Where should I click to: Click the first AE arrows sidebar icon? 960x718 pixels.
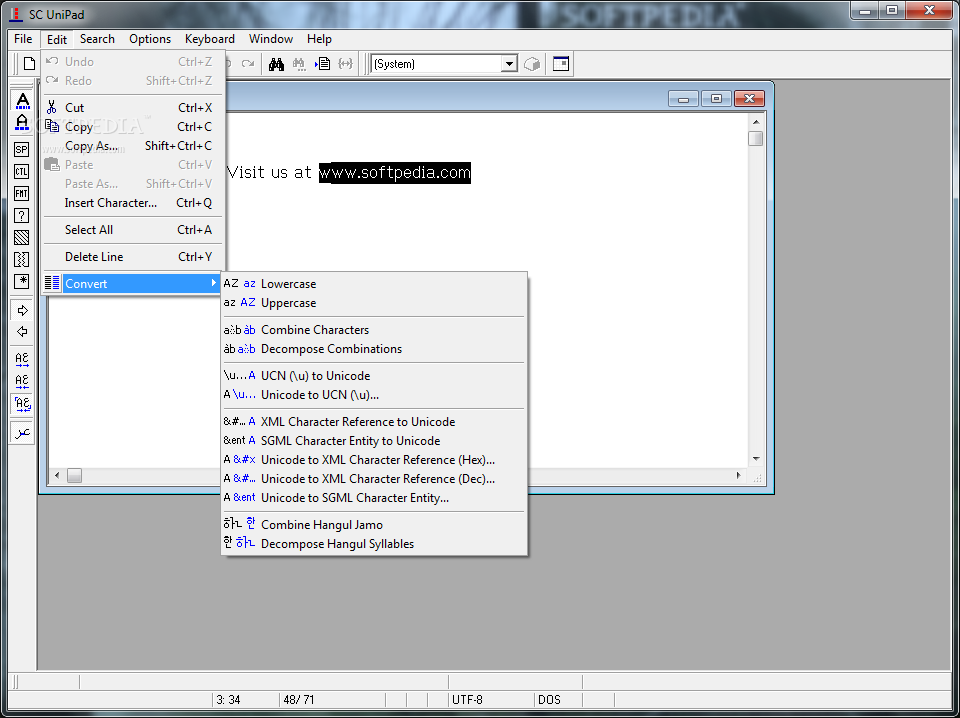pyautogui.click(x=22, y=359)
